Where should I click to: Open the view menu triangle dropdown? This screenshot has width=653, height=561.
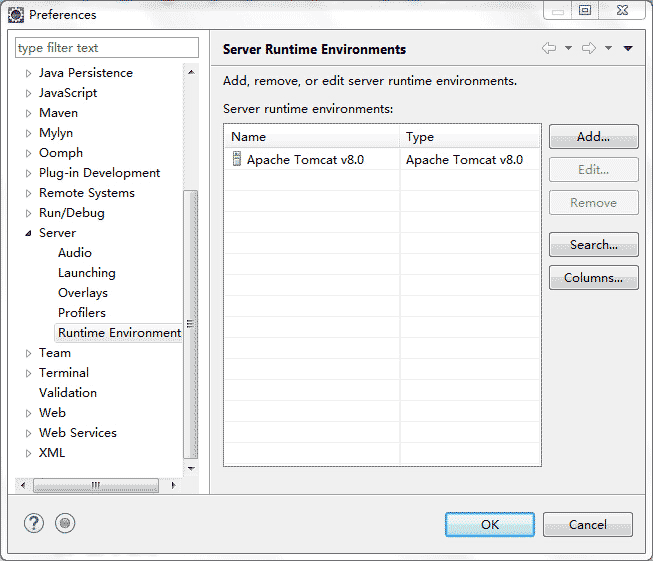click(x=628, y=48)
